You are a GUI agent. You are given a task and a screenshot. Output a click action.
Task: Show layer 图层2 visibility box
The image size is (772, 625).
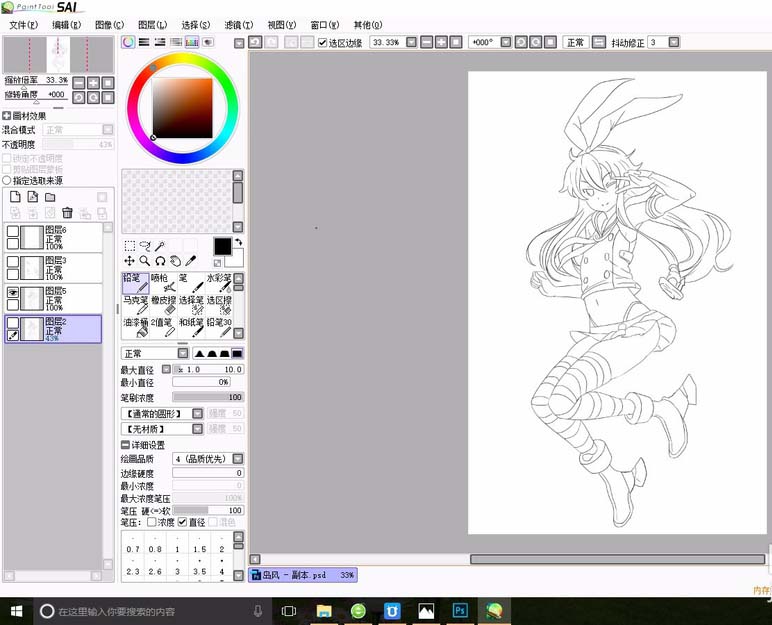13,323
